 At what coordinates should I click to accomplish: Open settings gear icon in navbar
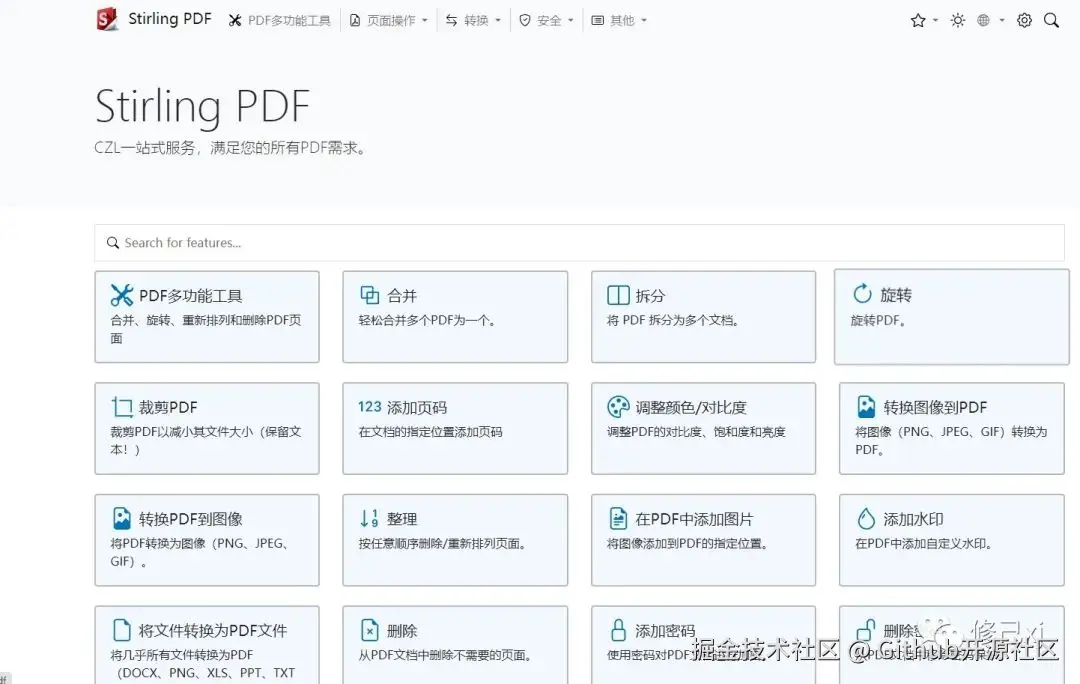click(1024, 21)
